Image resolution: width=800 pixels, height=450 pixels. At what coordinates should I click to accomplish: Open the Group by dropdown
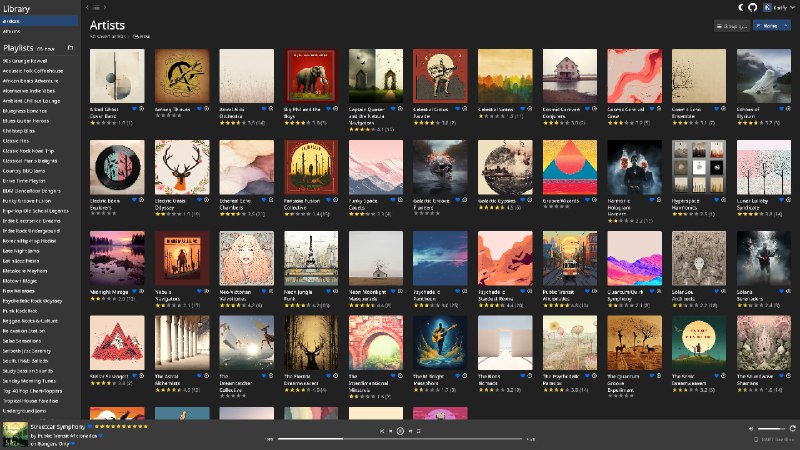click(x=734, y=26)
